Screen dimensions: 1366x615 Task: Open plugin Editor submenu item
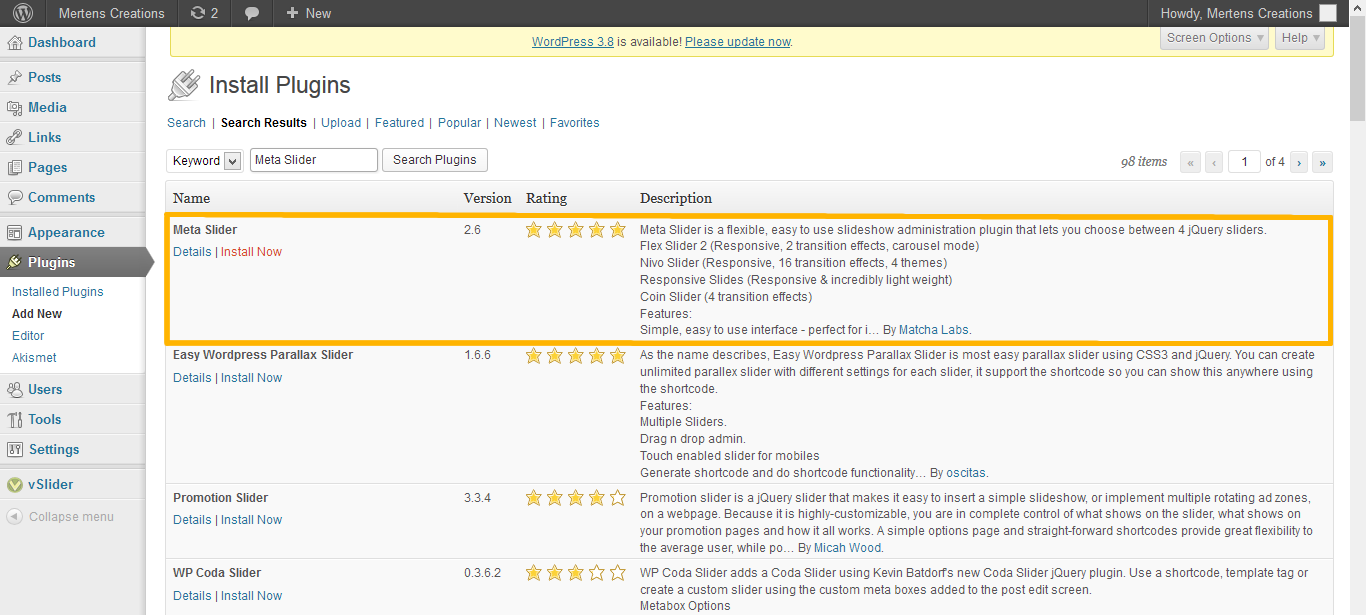pos(28,336)
